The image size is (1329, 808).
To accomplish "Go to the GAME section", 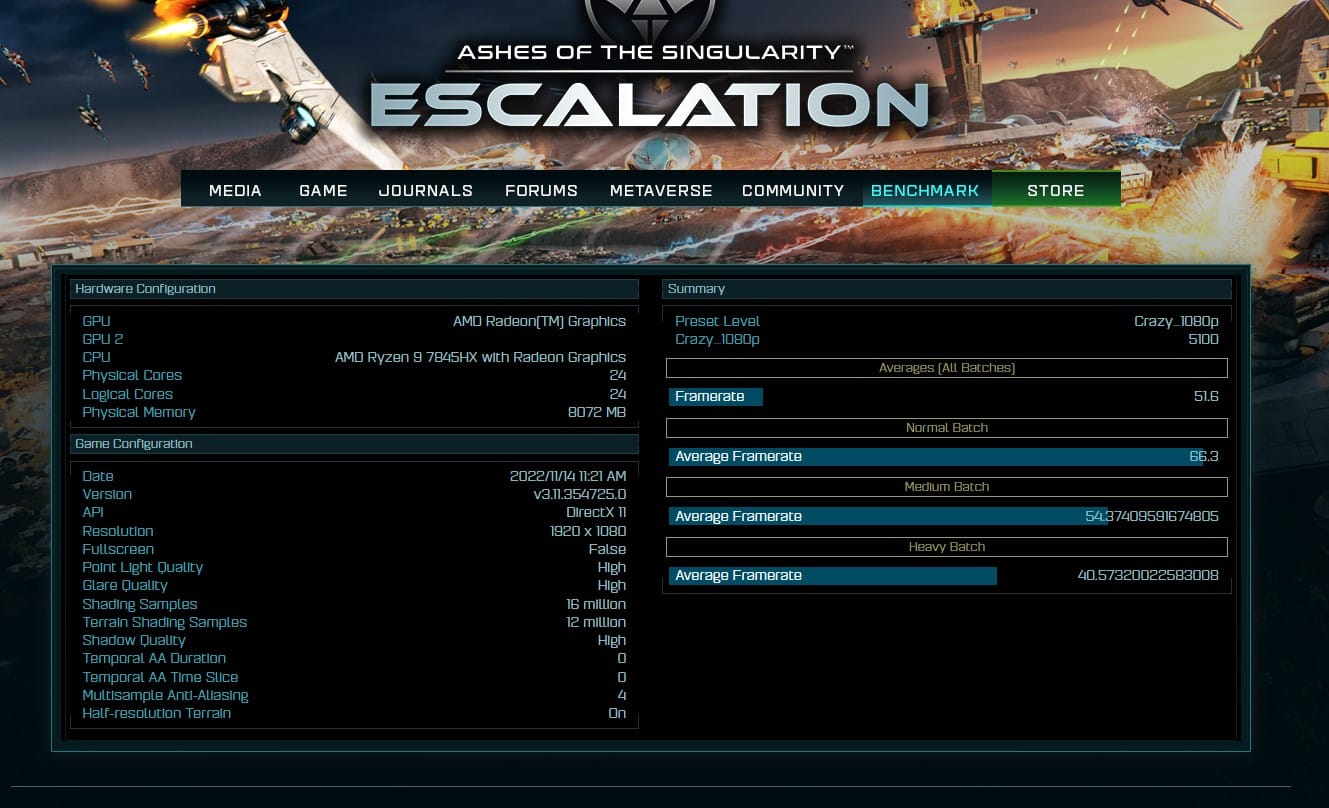I will click(x=323, y=190).
